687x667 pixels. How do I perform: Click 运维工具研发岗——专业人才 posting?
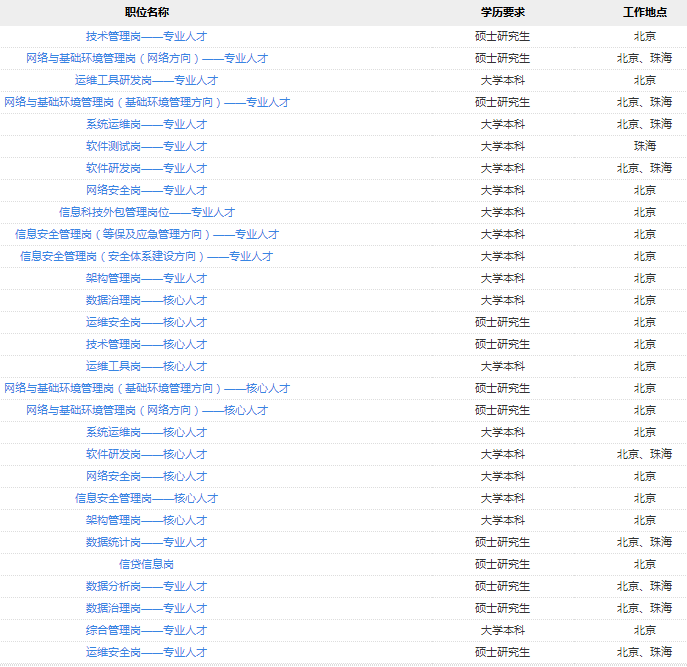(146, 80)
